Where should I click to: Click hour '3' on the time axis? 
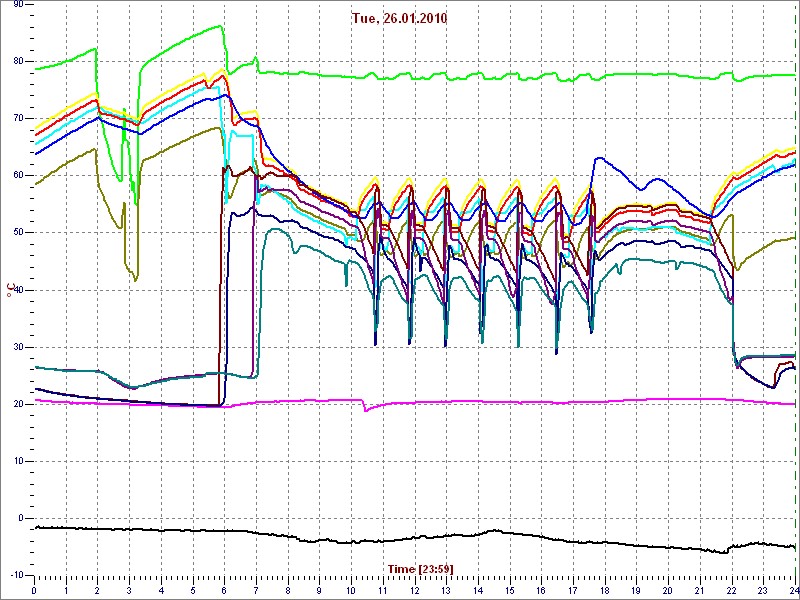(130, 589)
